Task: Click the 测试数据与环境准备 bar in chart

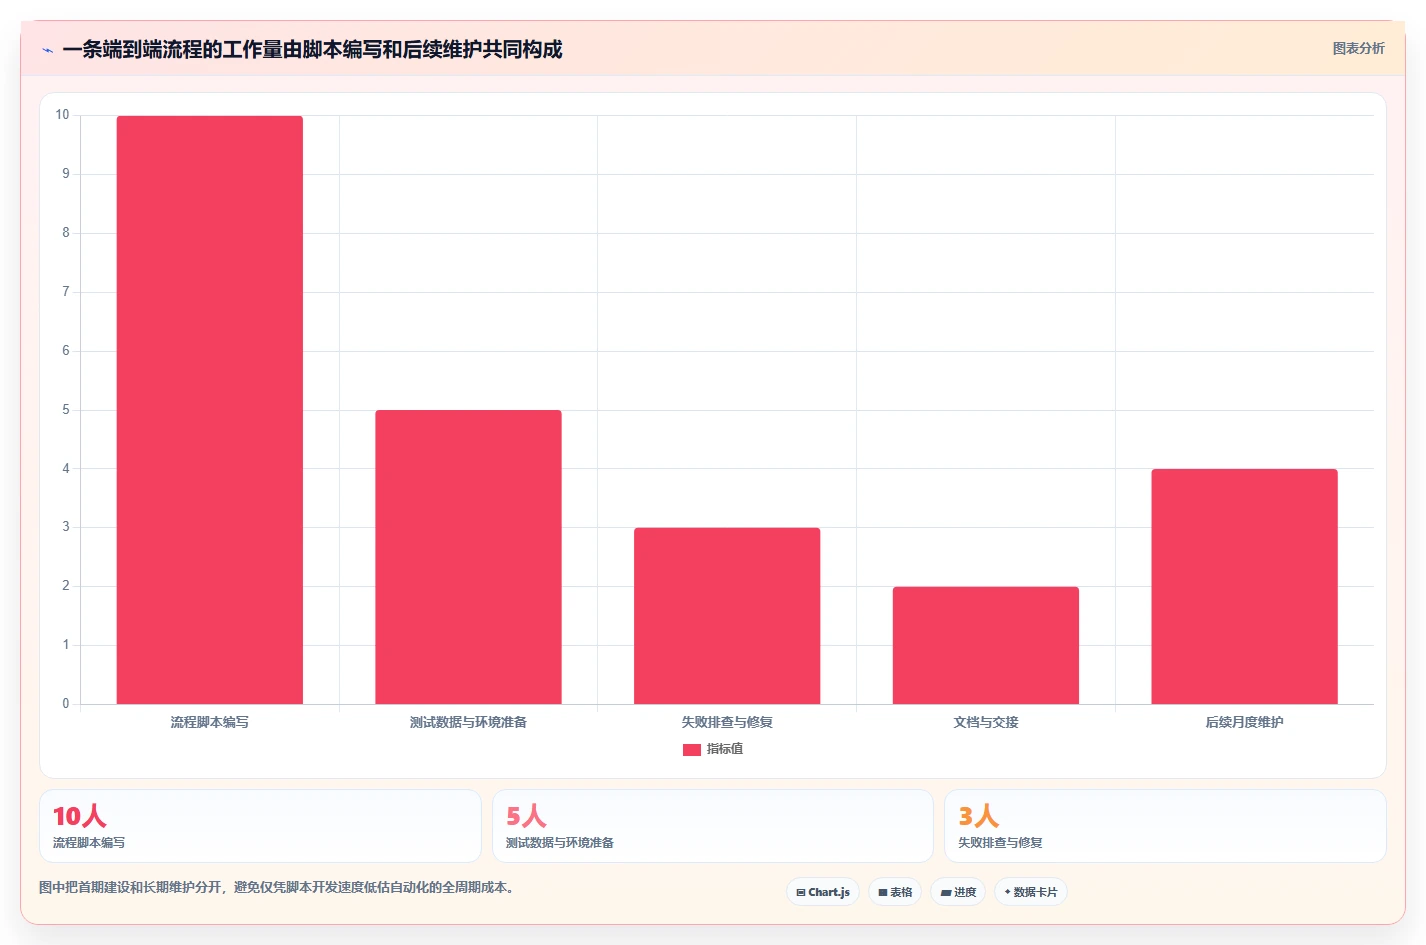Action: pos(468,557)
